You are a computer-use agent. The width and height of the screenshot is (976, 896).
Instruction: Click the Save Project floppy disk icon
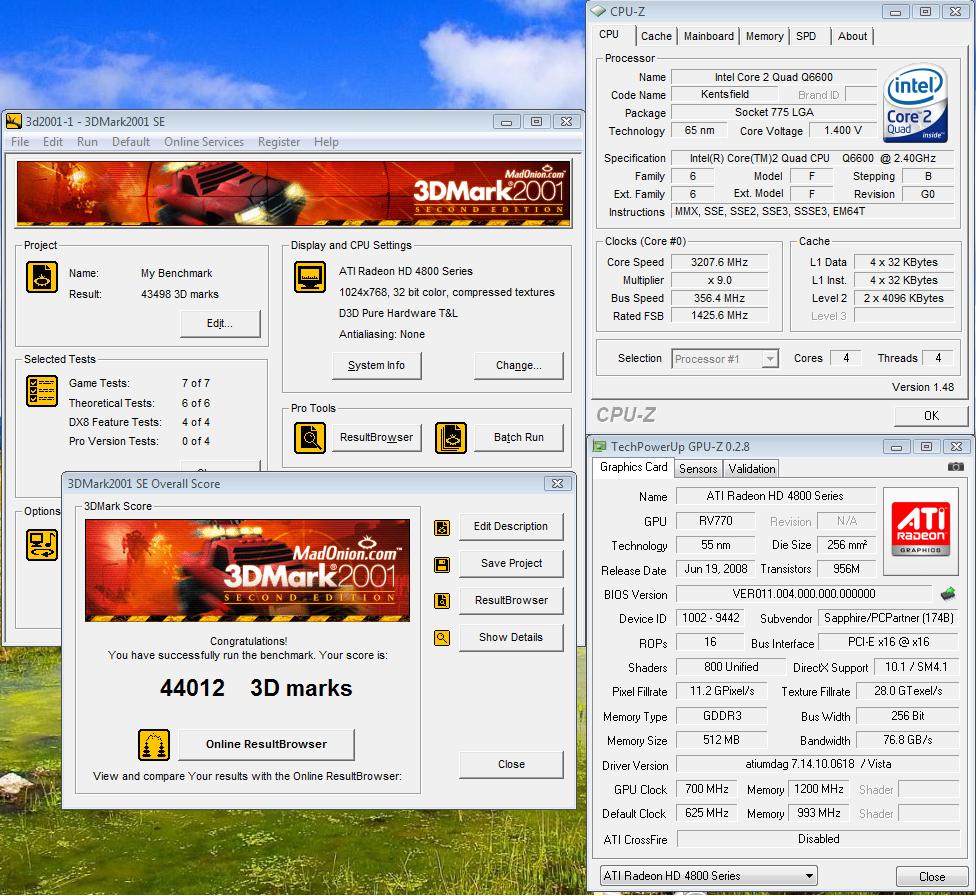click(x=442, y=564)
